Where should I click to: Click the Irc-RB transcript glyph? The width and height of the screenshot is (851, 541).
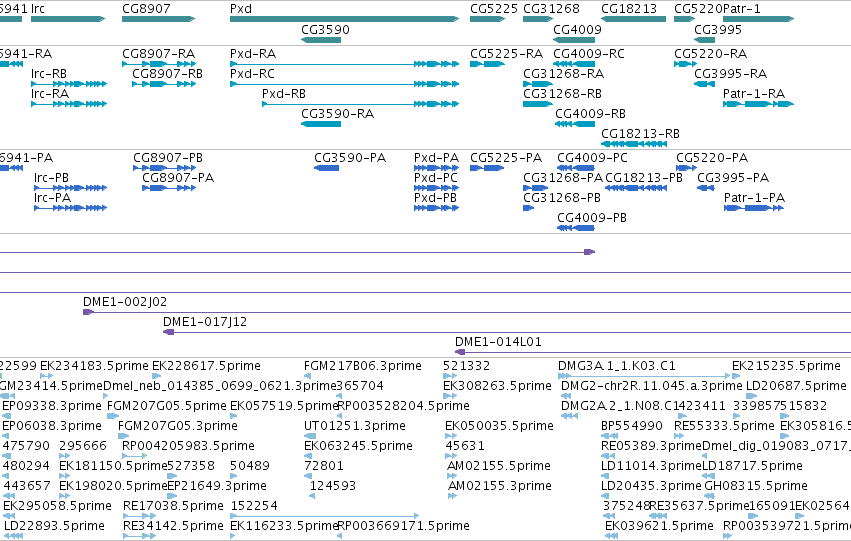coord(69,84)
